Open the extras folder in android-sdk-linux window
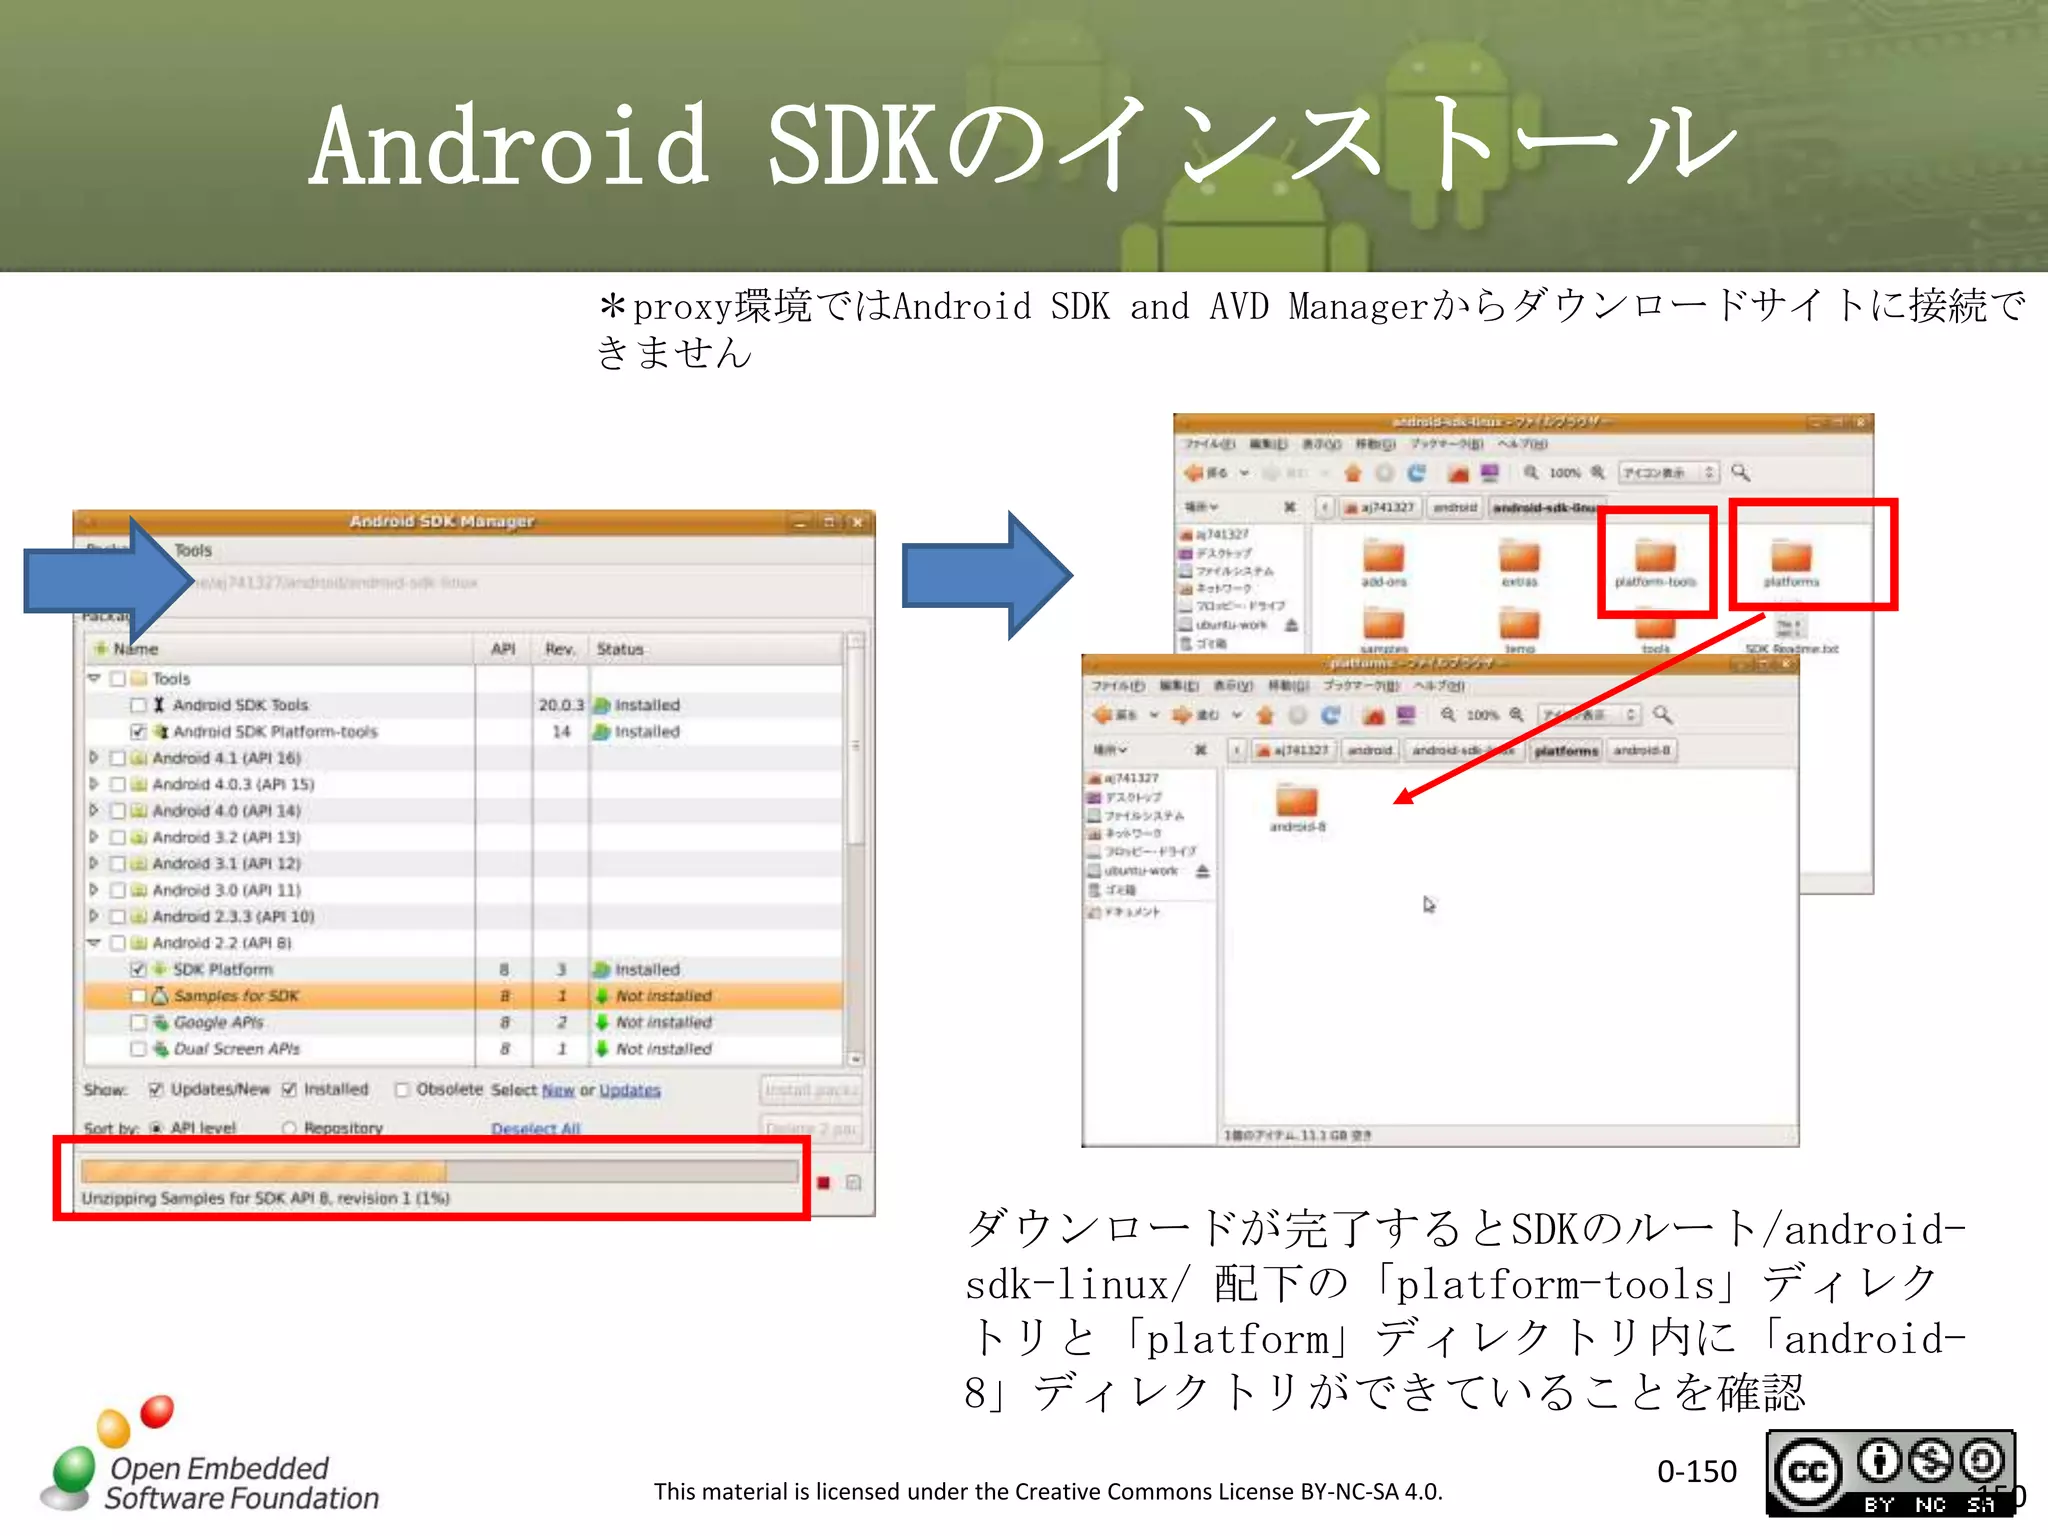This screenshot has height=1536, width=2048. 1519,563
